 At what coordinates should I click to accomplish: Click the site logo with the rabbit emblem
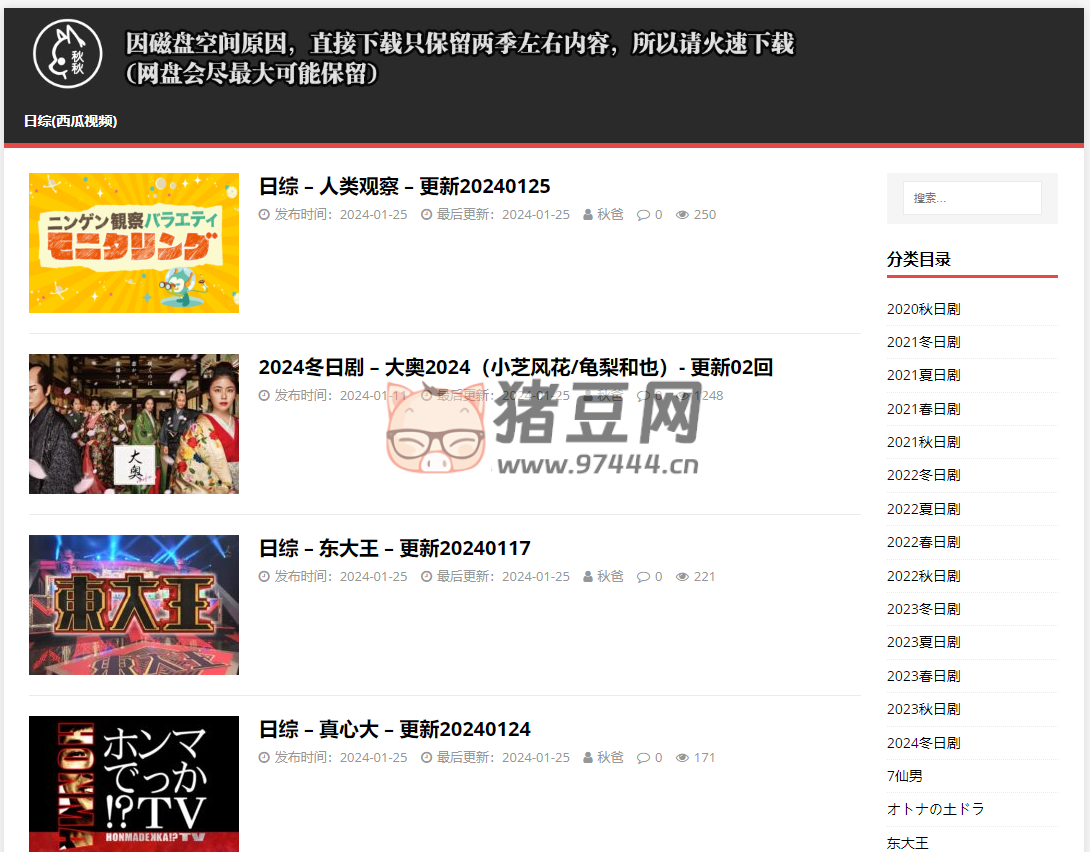click(67, 54)
